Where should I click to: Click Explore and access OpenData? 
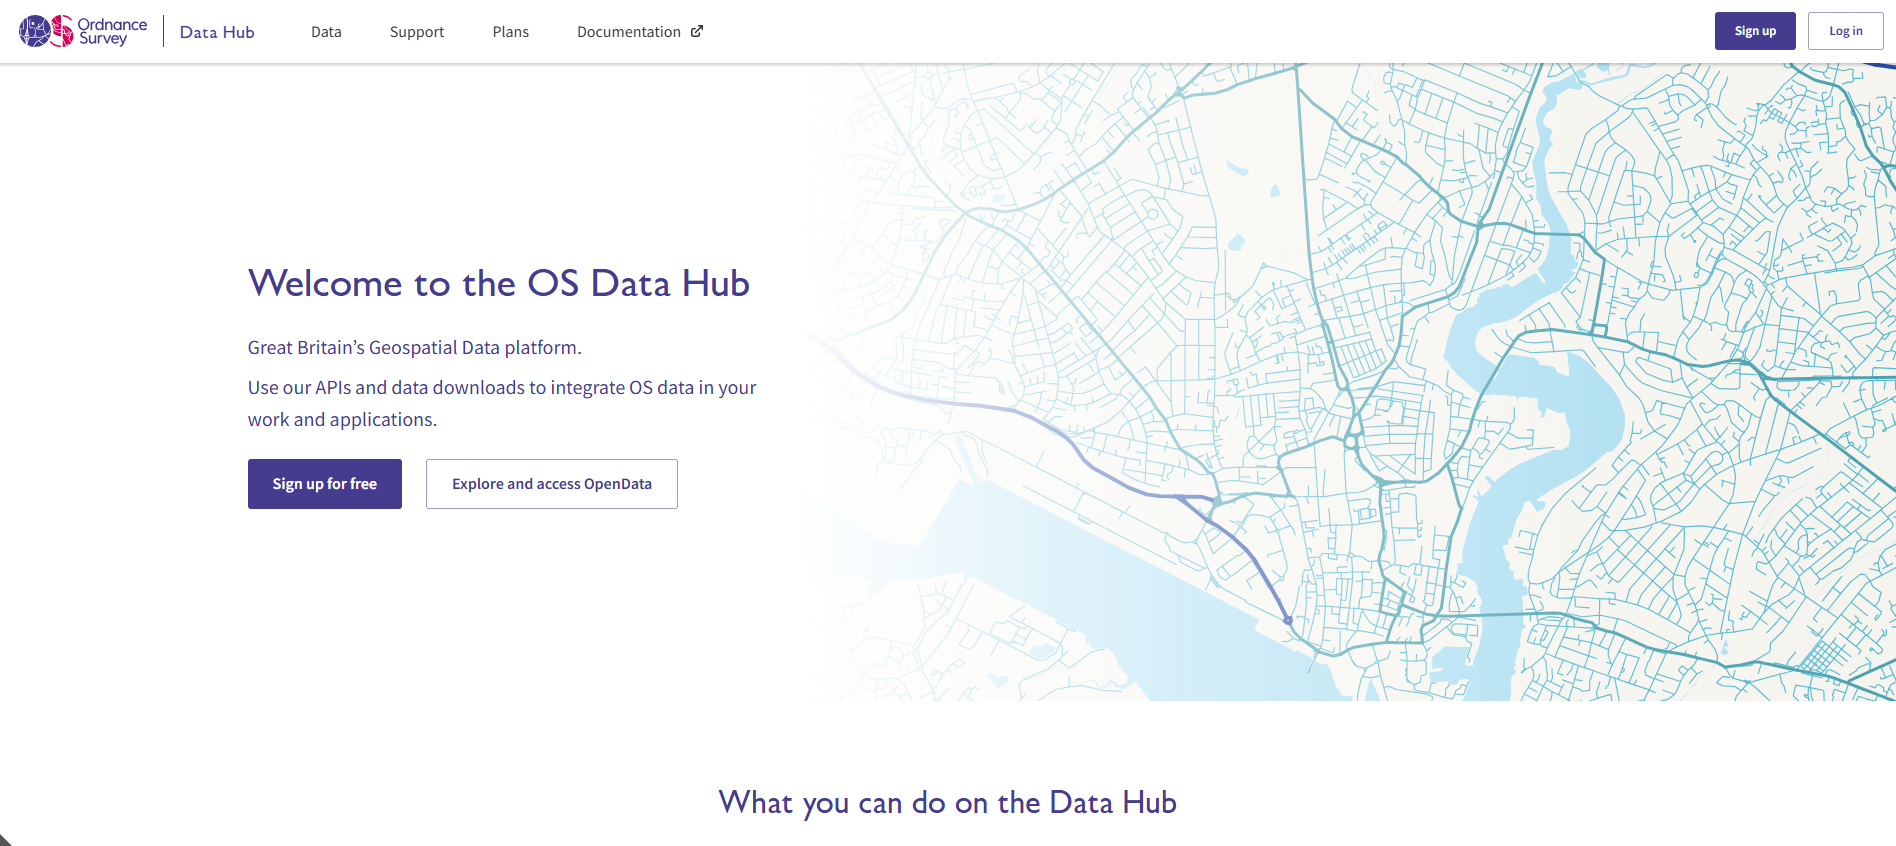[551, 484]
